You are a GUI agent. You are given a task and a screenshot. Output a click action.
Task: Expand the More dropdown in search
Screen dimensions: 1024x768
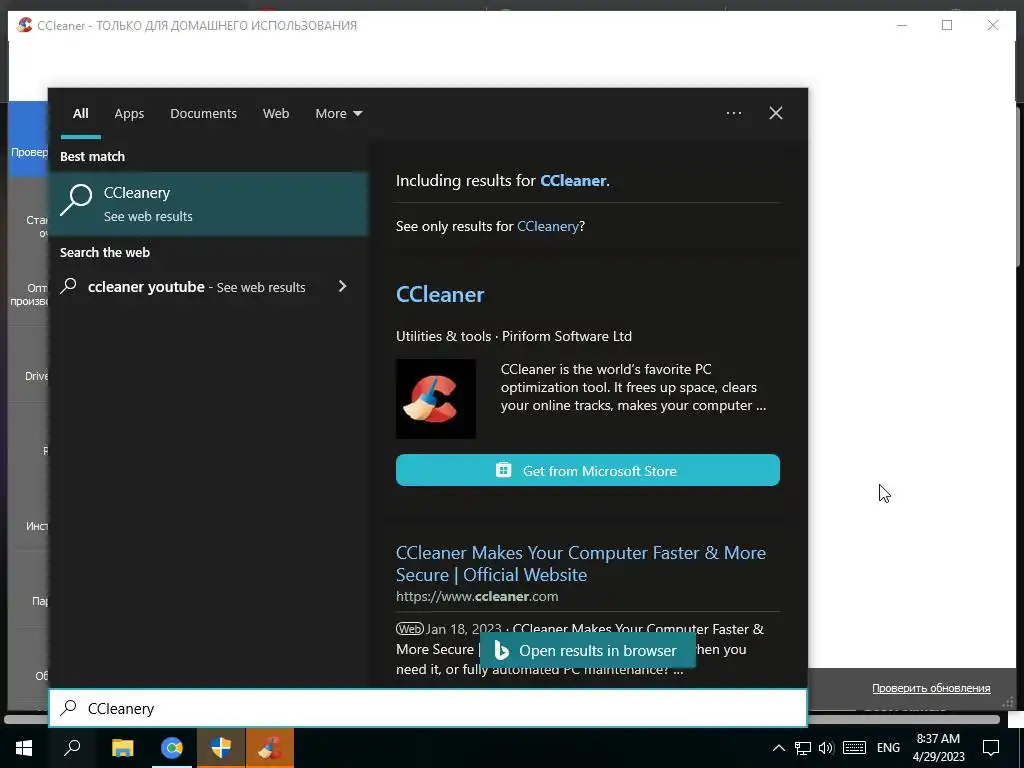(x=338, y=114)
